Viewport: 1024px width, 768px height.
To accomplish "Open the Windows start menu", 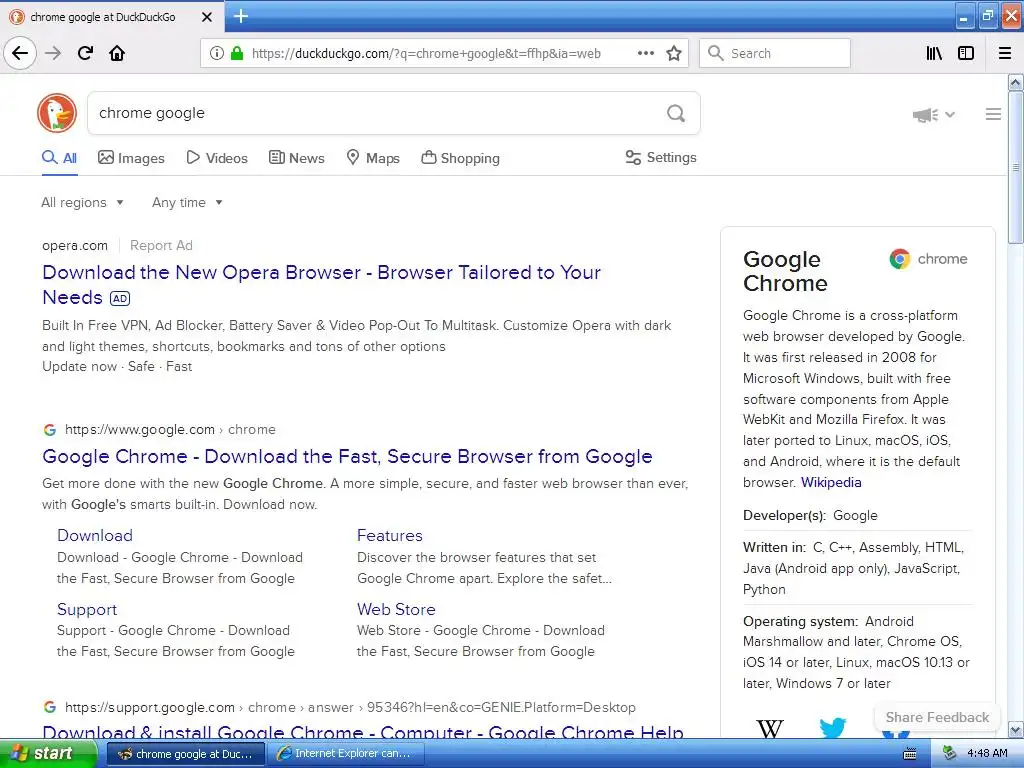I will [x=48, y=753].
